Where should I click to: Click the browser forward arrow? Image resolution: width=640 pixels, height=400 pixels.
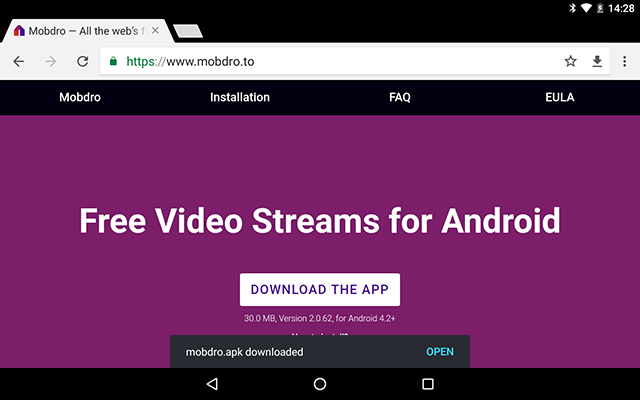coord(51,61)
